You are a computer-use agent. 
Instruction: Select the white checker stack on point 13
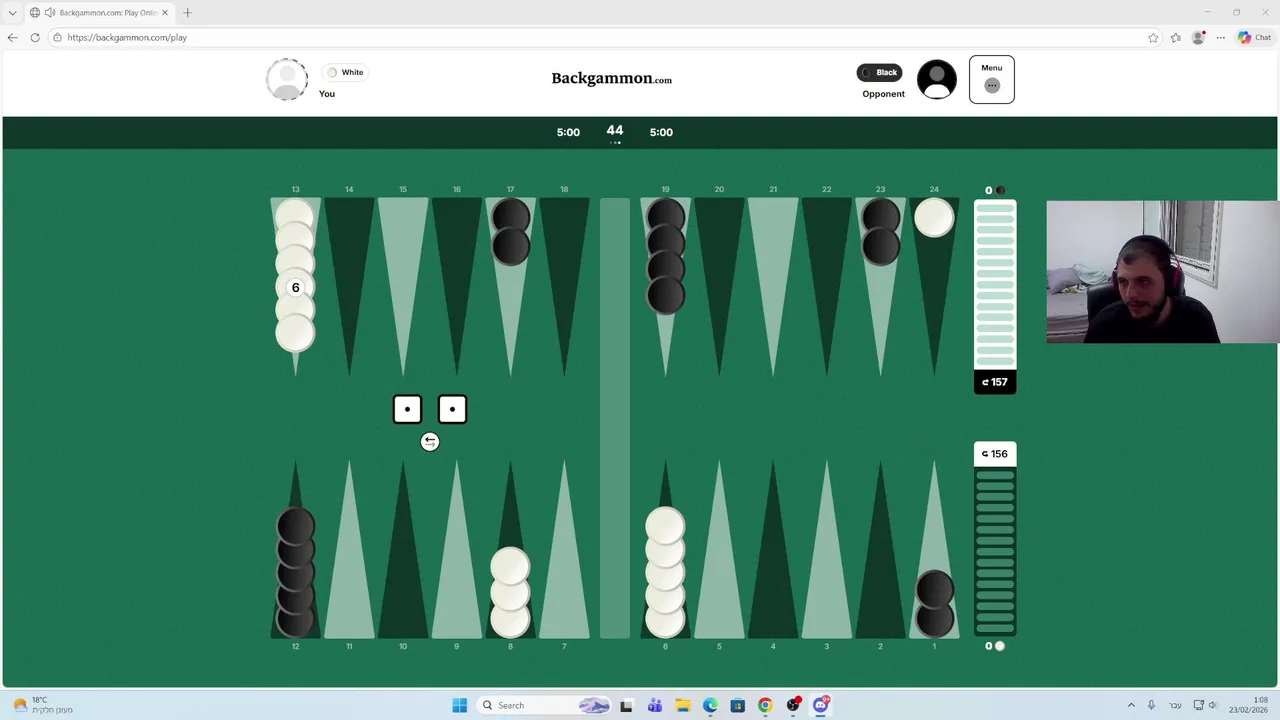295,276
